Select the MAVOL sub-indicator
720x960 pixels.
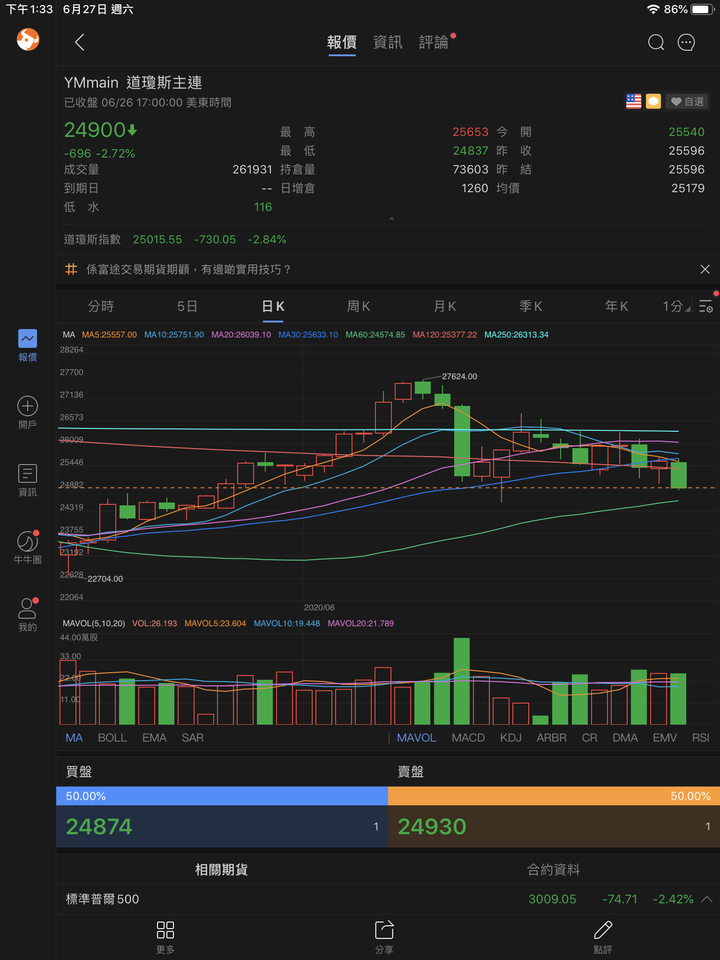point(416,738)
